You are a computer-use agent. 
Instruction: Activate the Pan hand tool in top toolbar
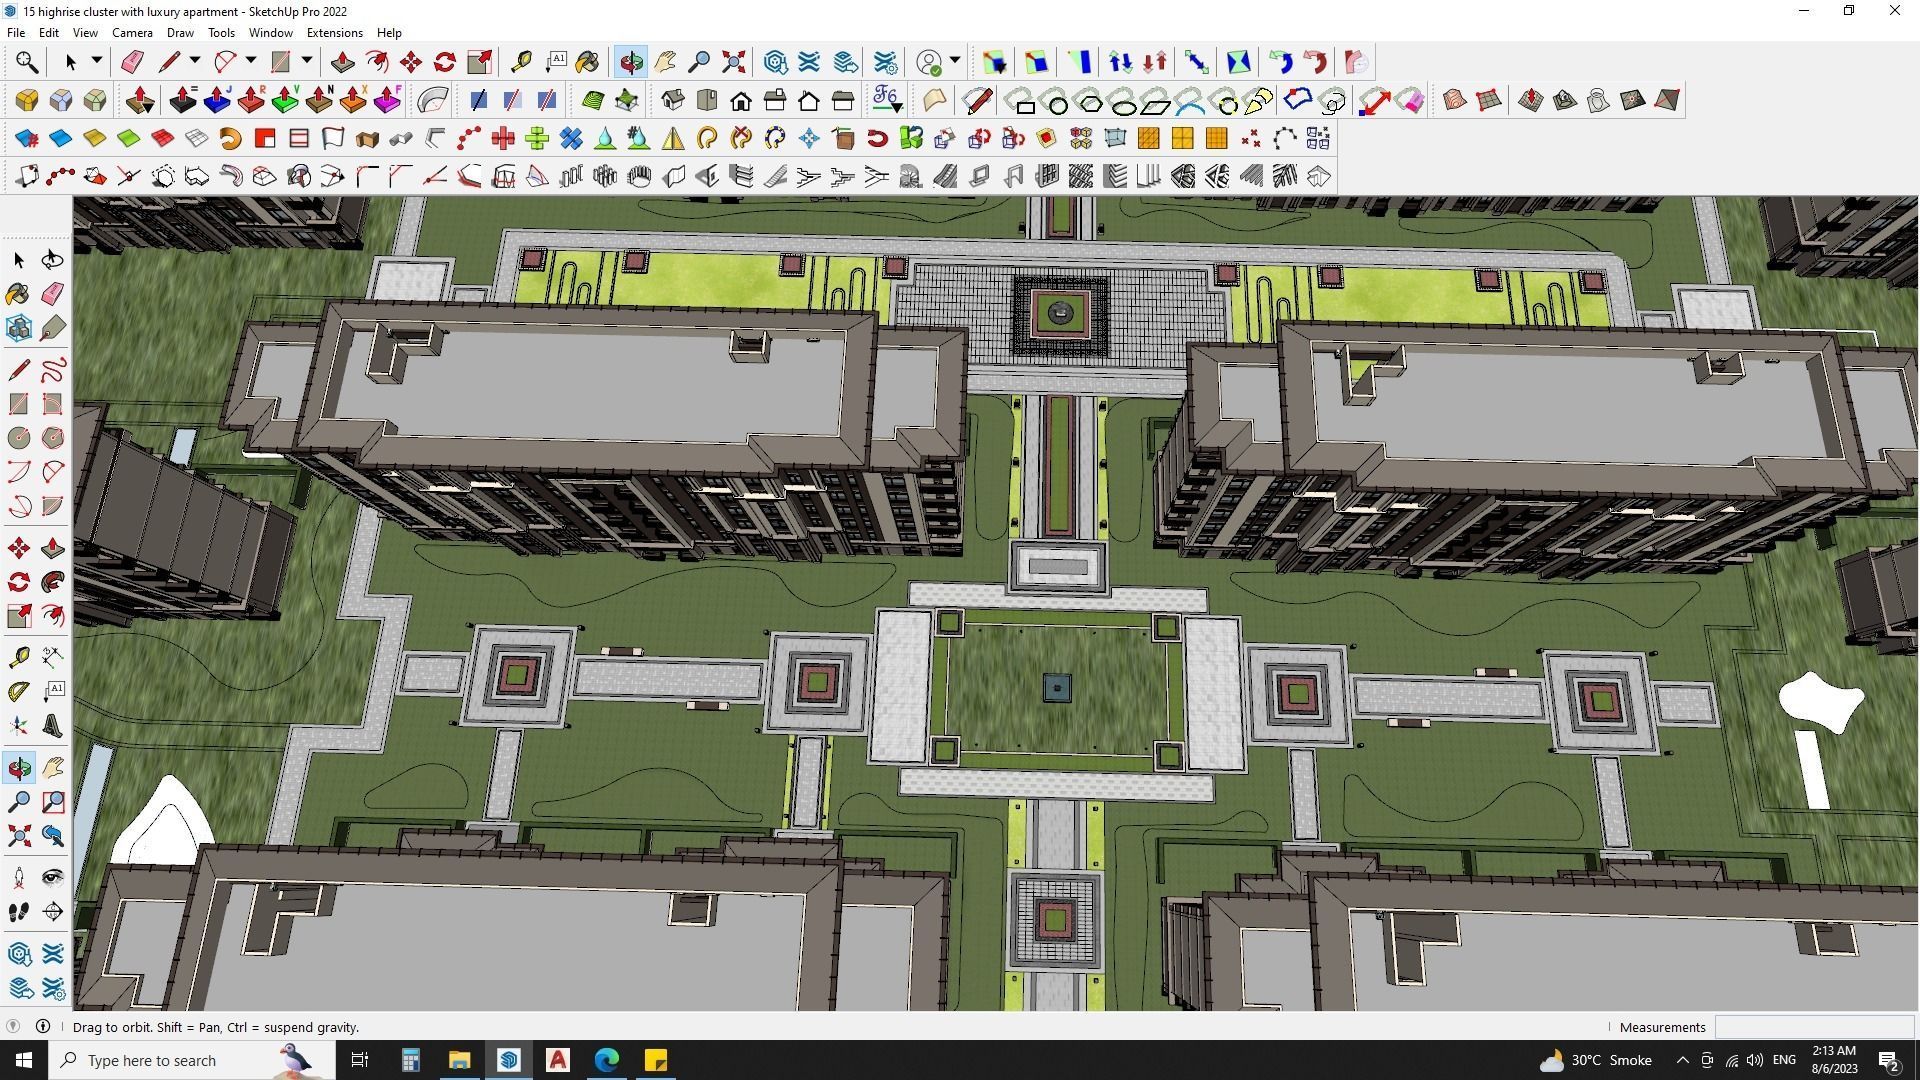(665, 62)
